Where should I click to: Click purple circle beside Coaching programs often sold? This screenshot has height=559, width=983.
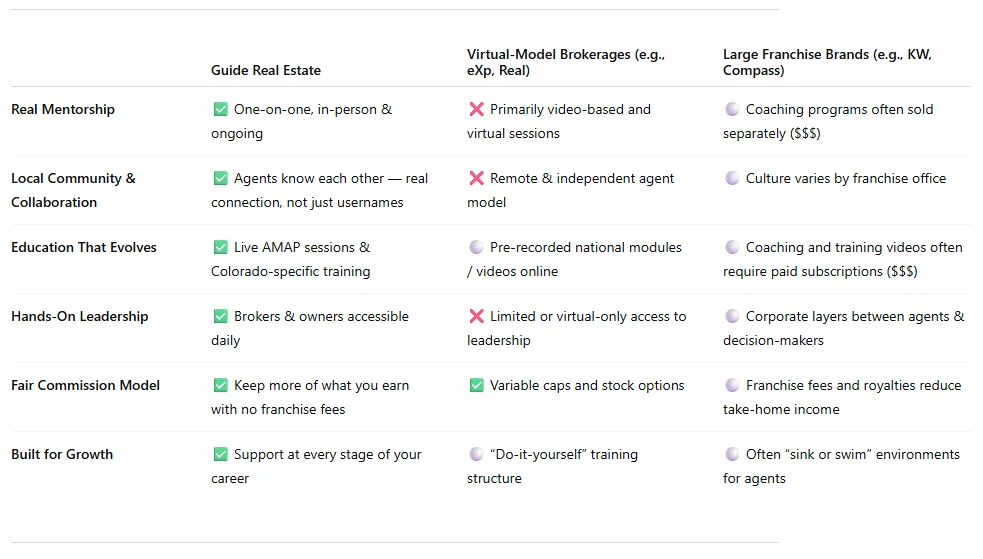pos(732,109)
